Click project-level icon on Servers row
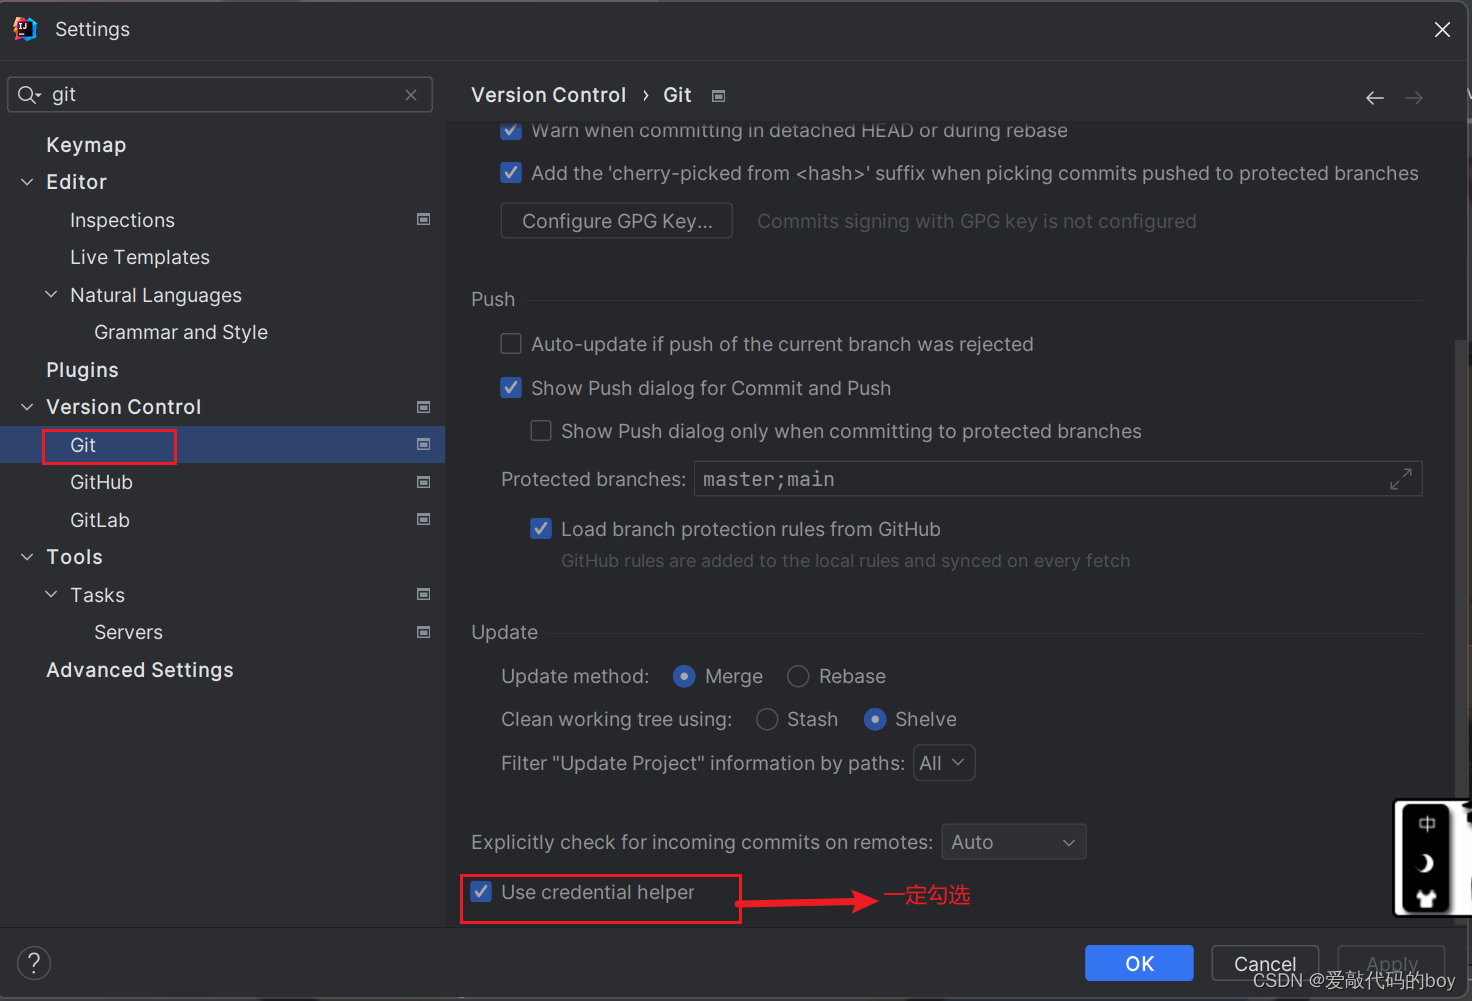 tap(424, 632)
